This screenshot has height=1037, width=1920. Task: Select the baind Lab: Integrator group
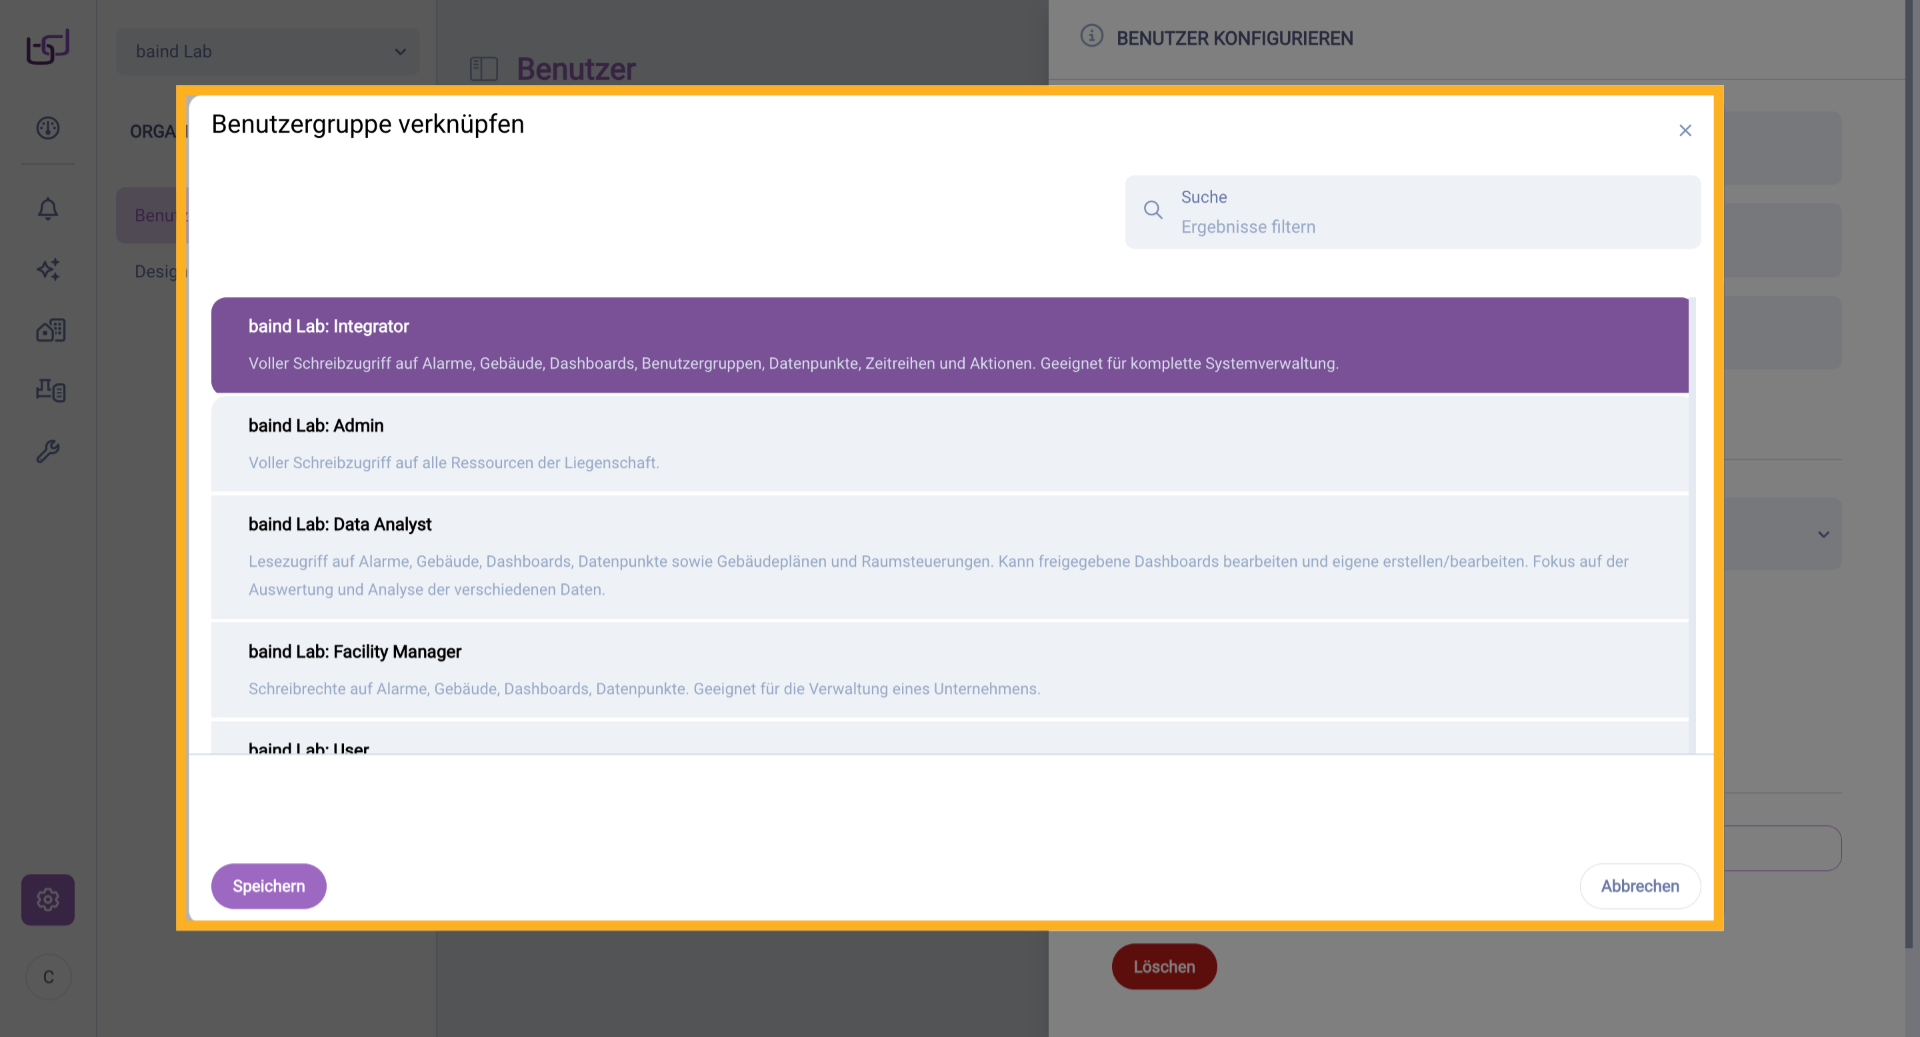[x=949, y=345]
